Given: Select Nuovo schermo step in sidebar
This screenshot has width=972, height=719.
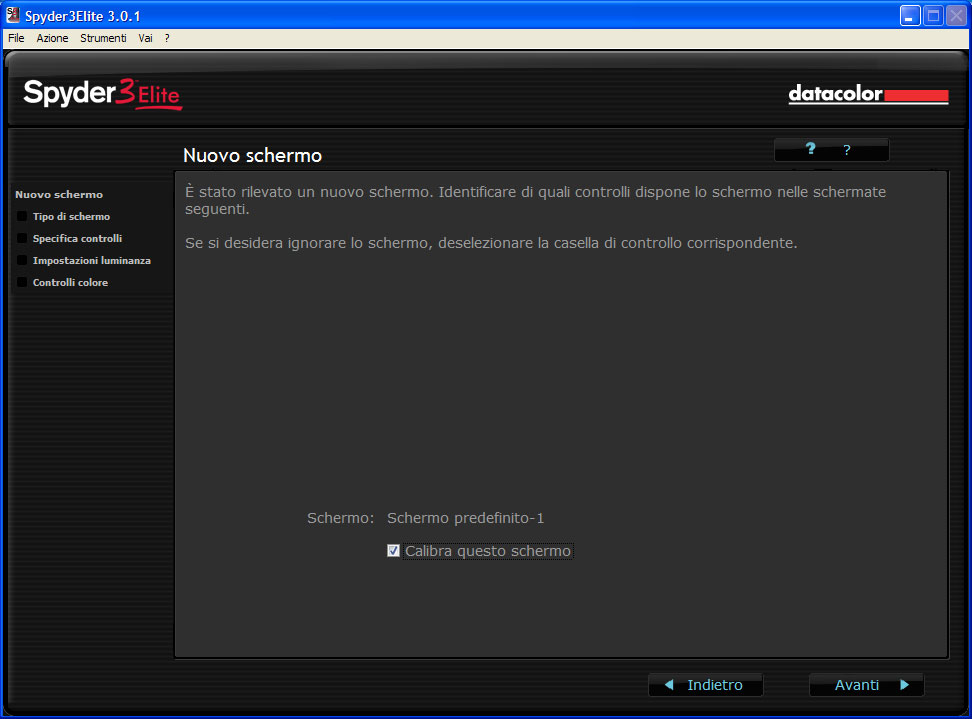Looking at the screenshot, I should [x=59, y=195].
